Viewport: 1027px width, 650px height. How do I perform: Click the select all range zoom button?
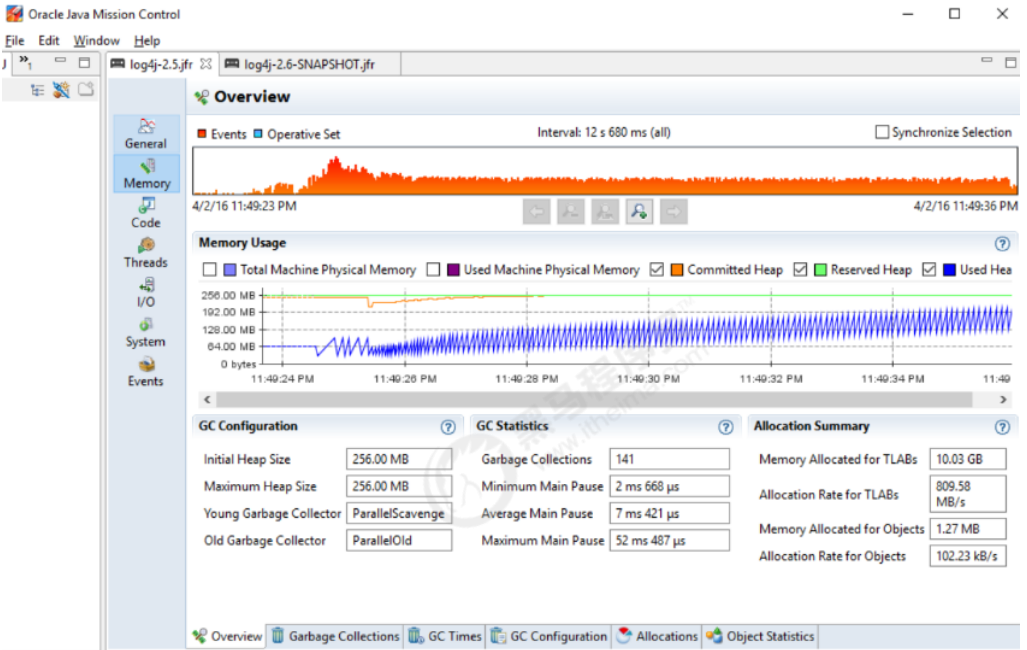(639, 212)
